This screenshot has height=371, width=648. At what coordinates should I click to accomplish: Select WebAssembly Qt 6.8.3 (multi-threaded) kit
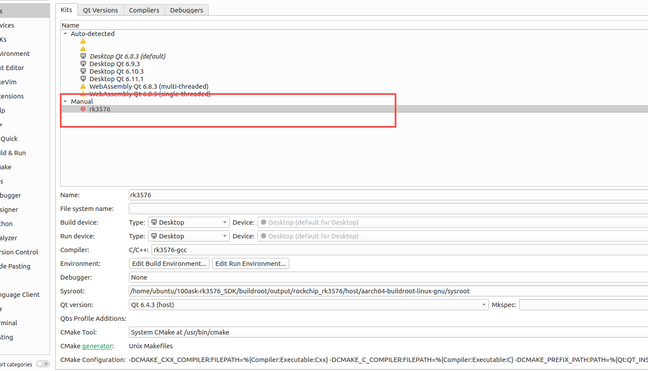(x=149, y=86)
